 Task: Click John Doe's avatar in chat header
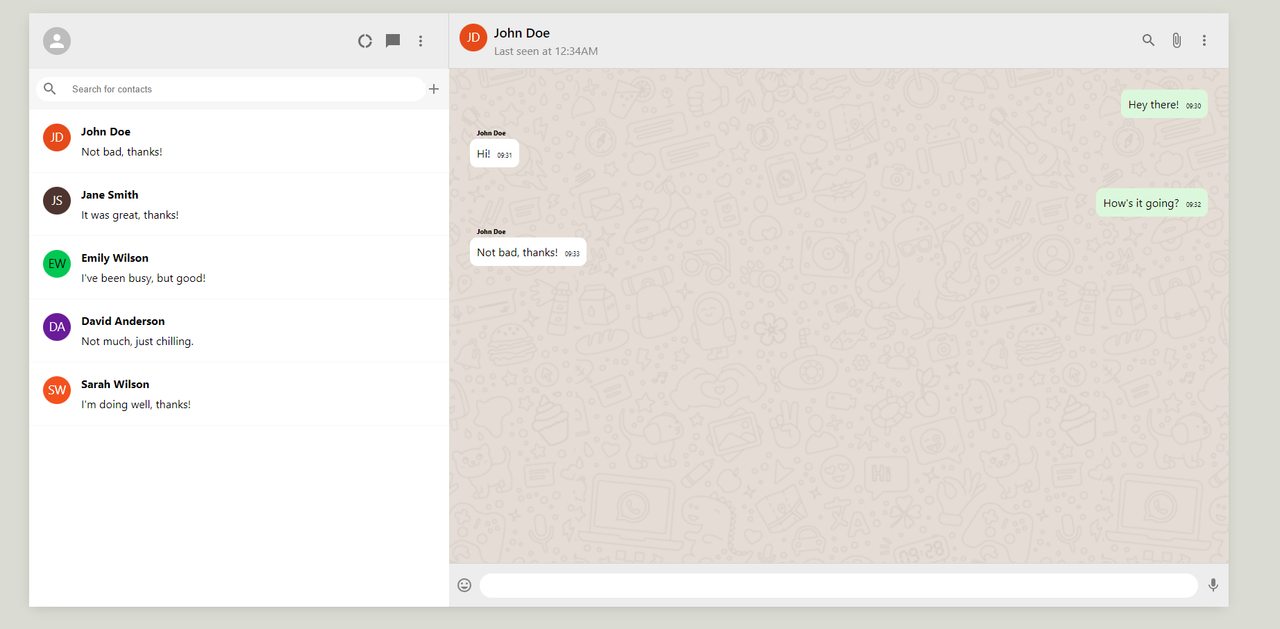473,37
